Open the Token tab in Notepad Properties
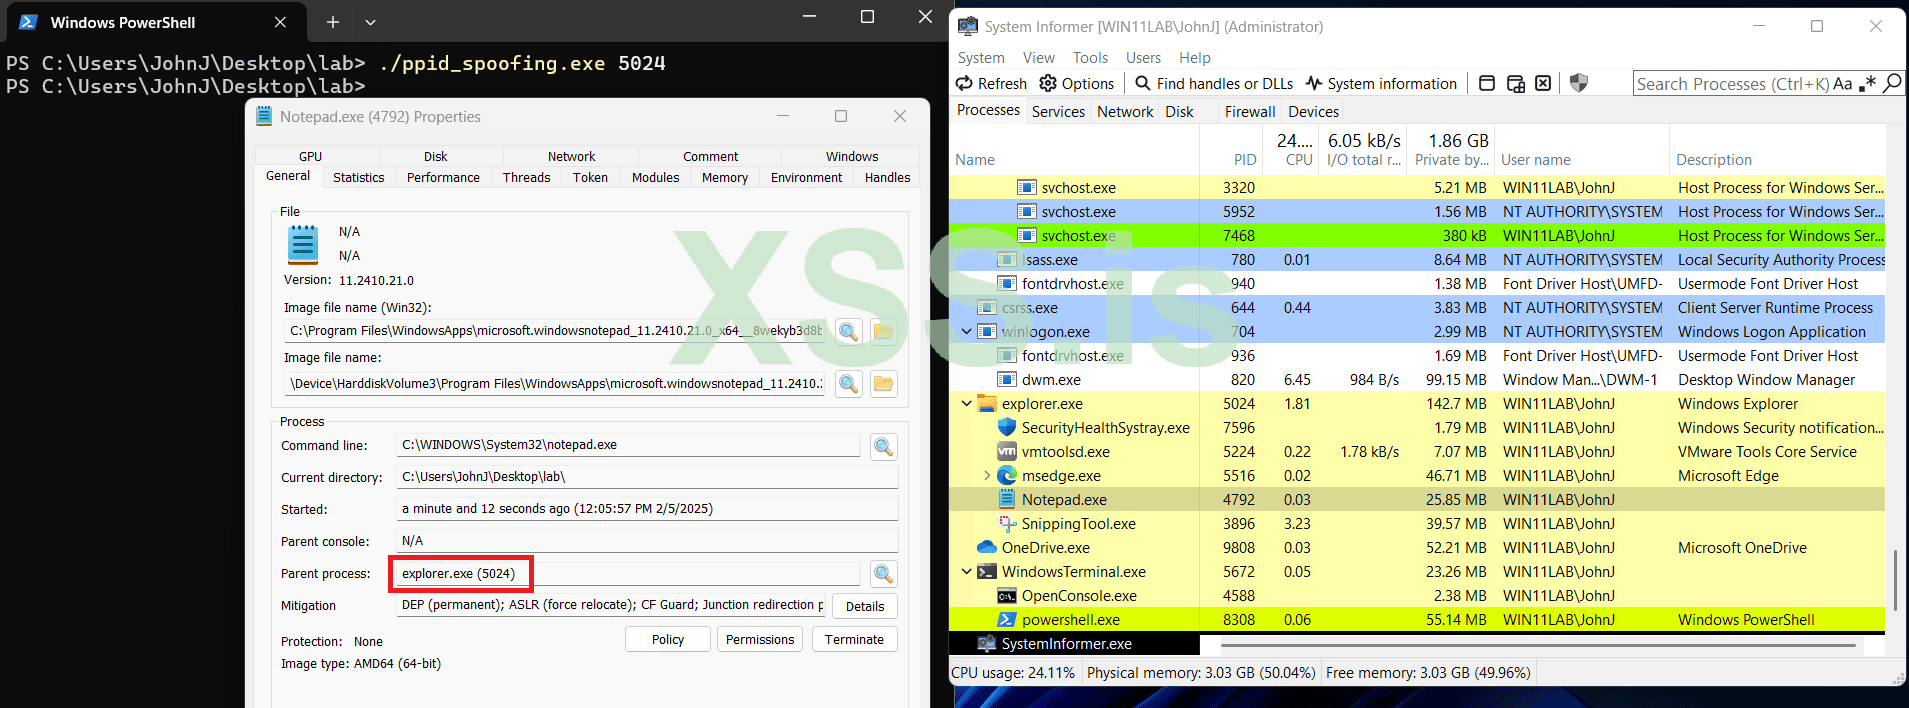Viewport: 1909px width, 708px height. point(590,177)
